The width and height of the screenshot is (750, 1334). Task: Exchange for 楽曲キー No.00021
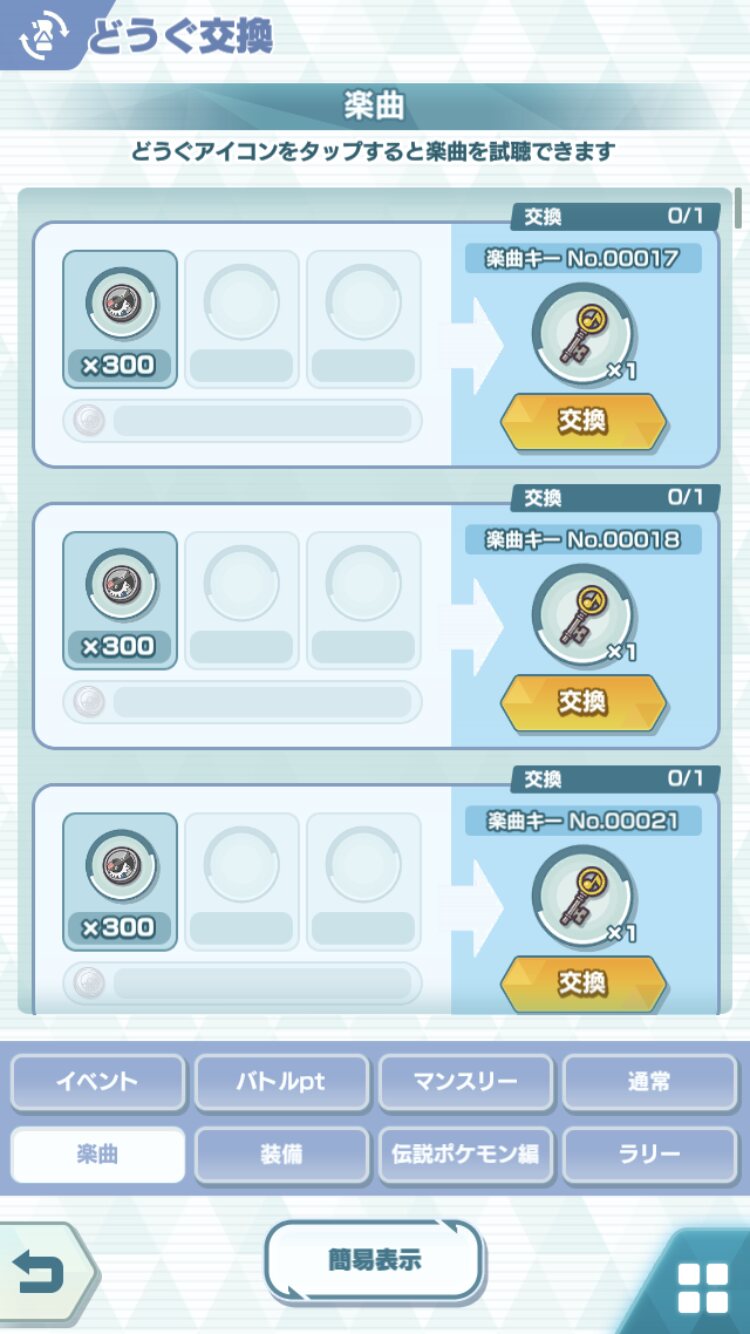[x=583, y=983]
